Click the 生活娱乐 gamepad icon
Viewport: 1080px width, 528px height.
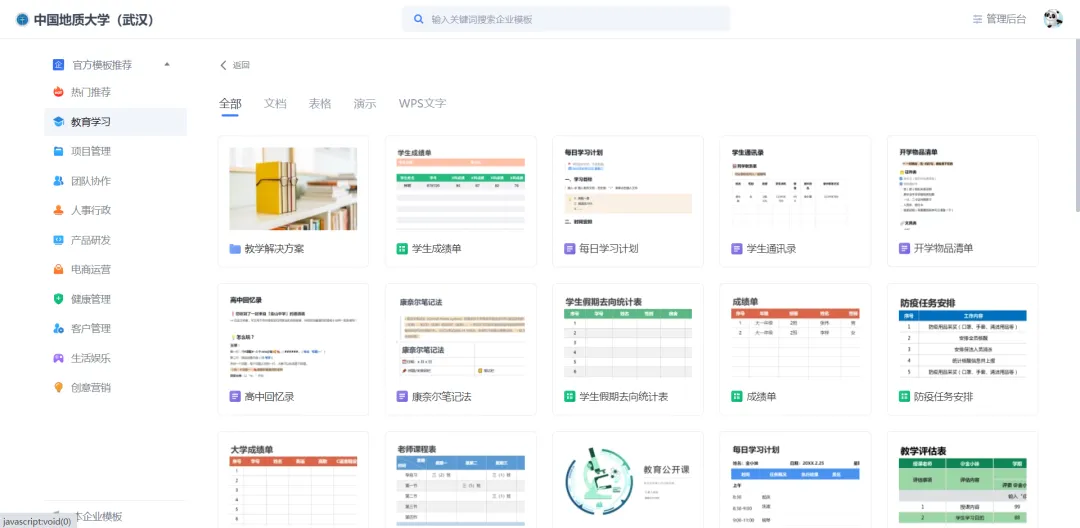pos(59,358)
